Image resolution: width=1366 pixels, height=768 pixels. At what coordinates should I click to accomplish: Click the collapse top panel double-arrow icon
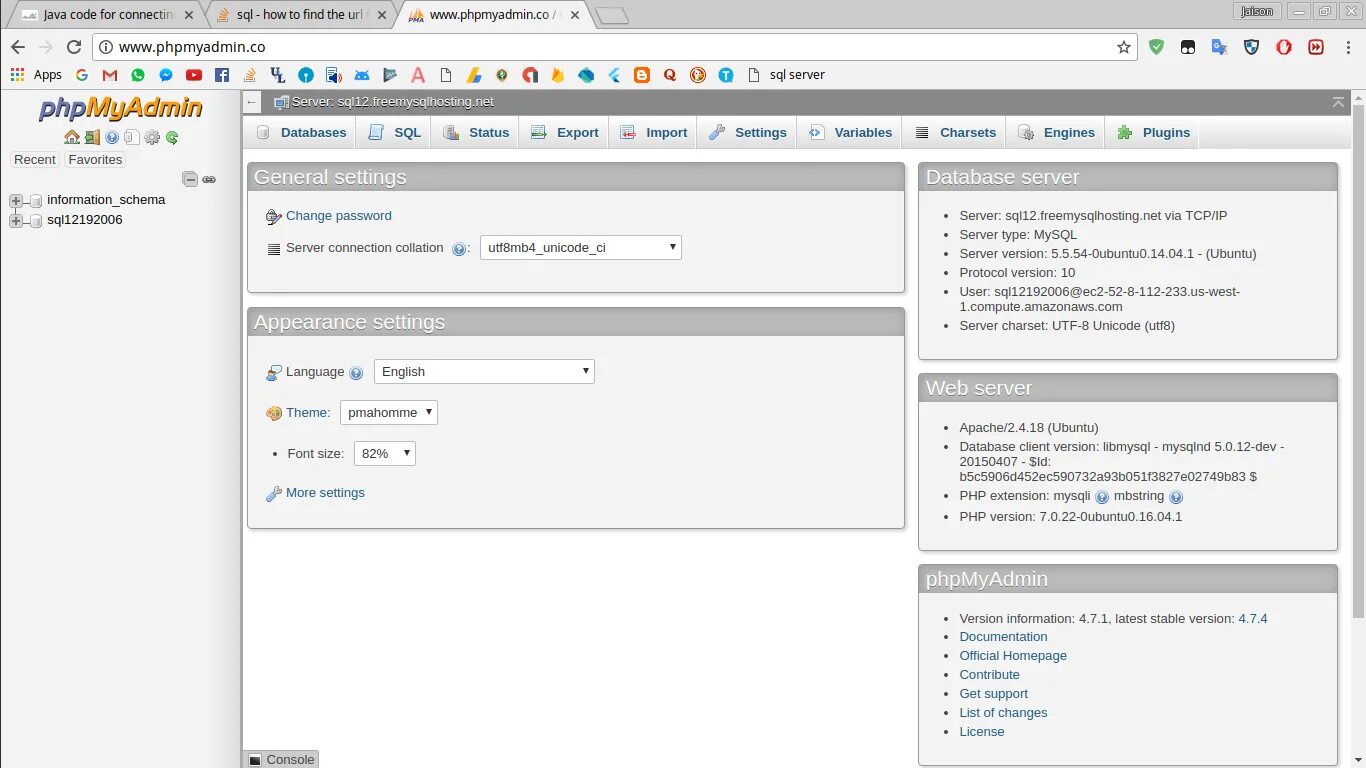pyautogui.click(x=1339, y=102)
